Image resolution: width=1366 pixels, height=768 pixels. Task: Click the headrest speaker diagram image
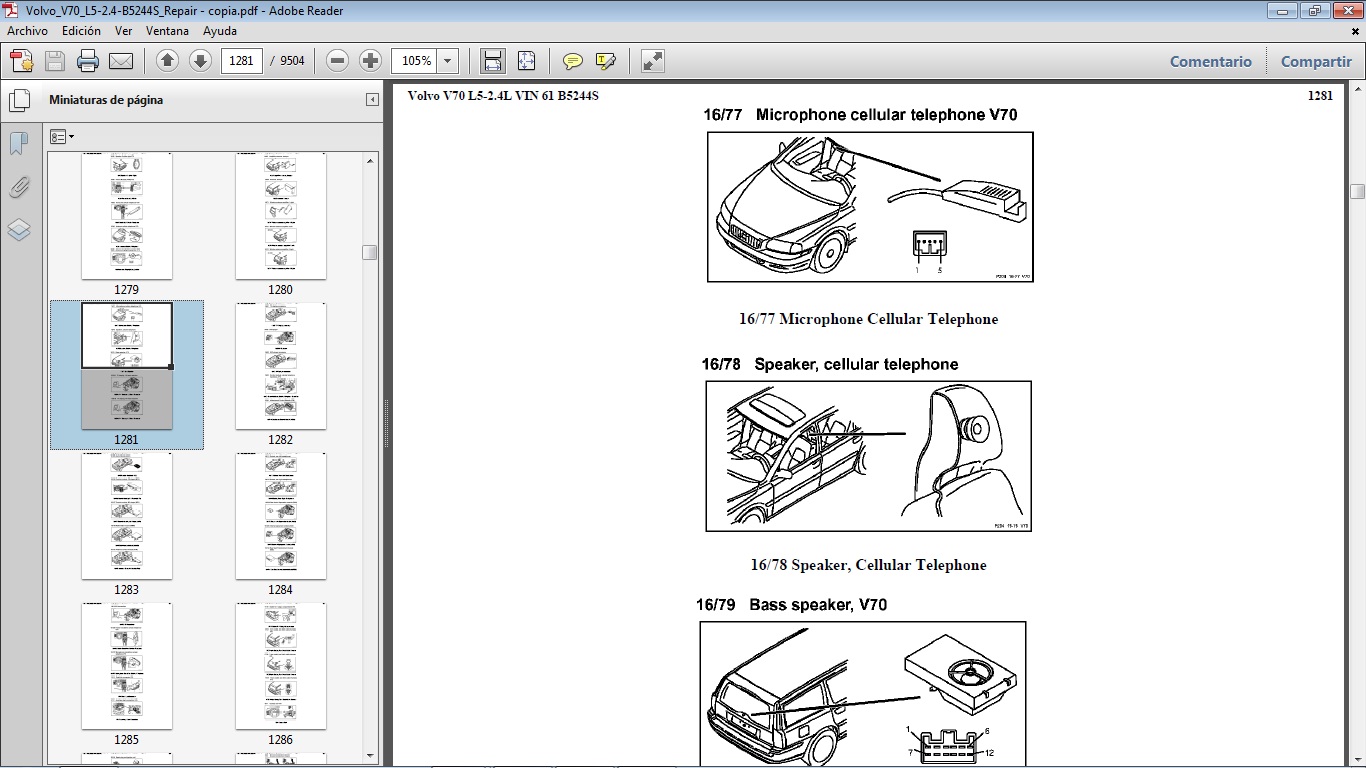coord(868,456)
